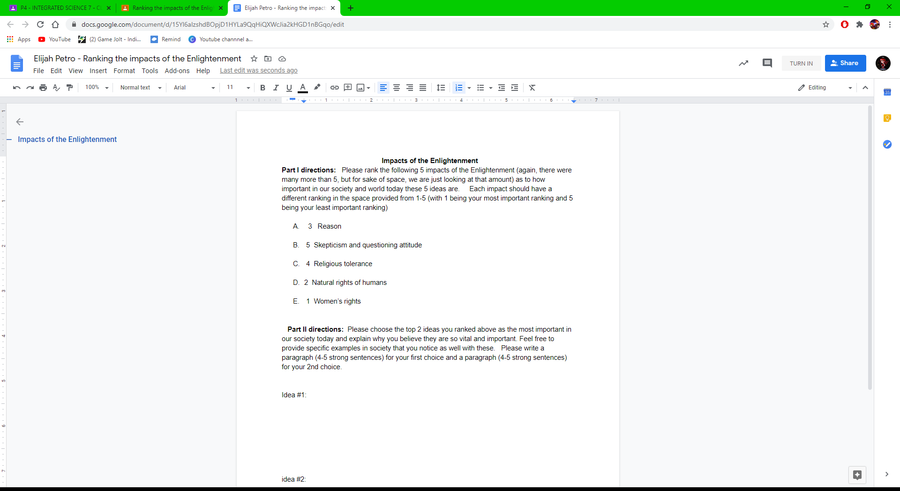Hide the menus with the up chevron

[866, 88]
